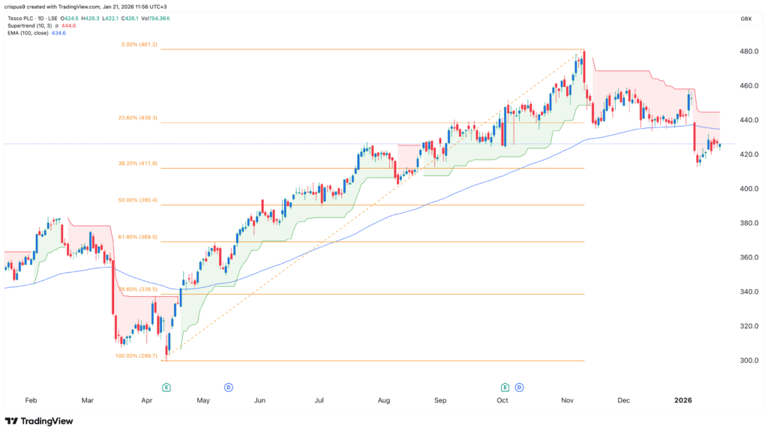This screenshot has width=768, height=434.
Task: Click the Sep label on time axis
Action: point(440,400)
